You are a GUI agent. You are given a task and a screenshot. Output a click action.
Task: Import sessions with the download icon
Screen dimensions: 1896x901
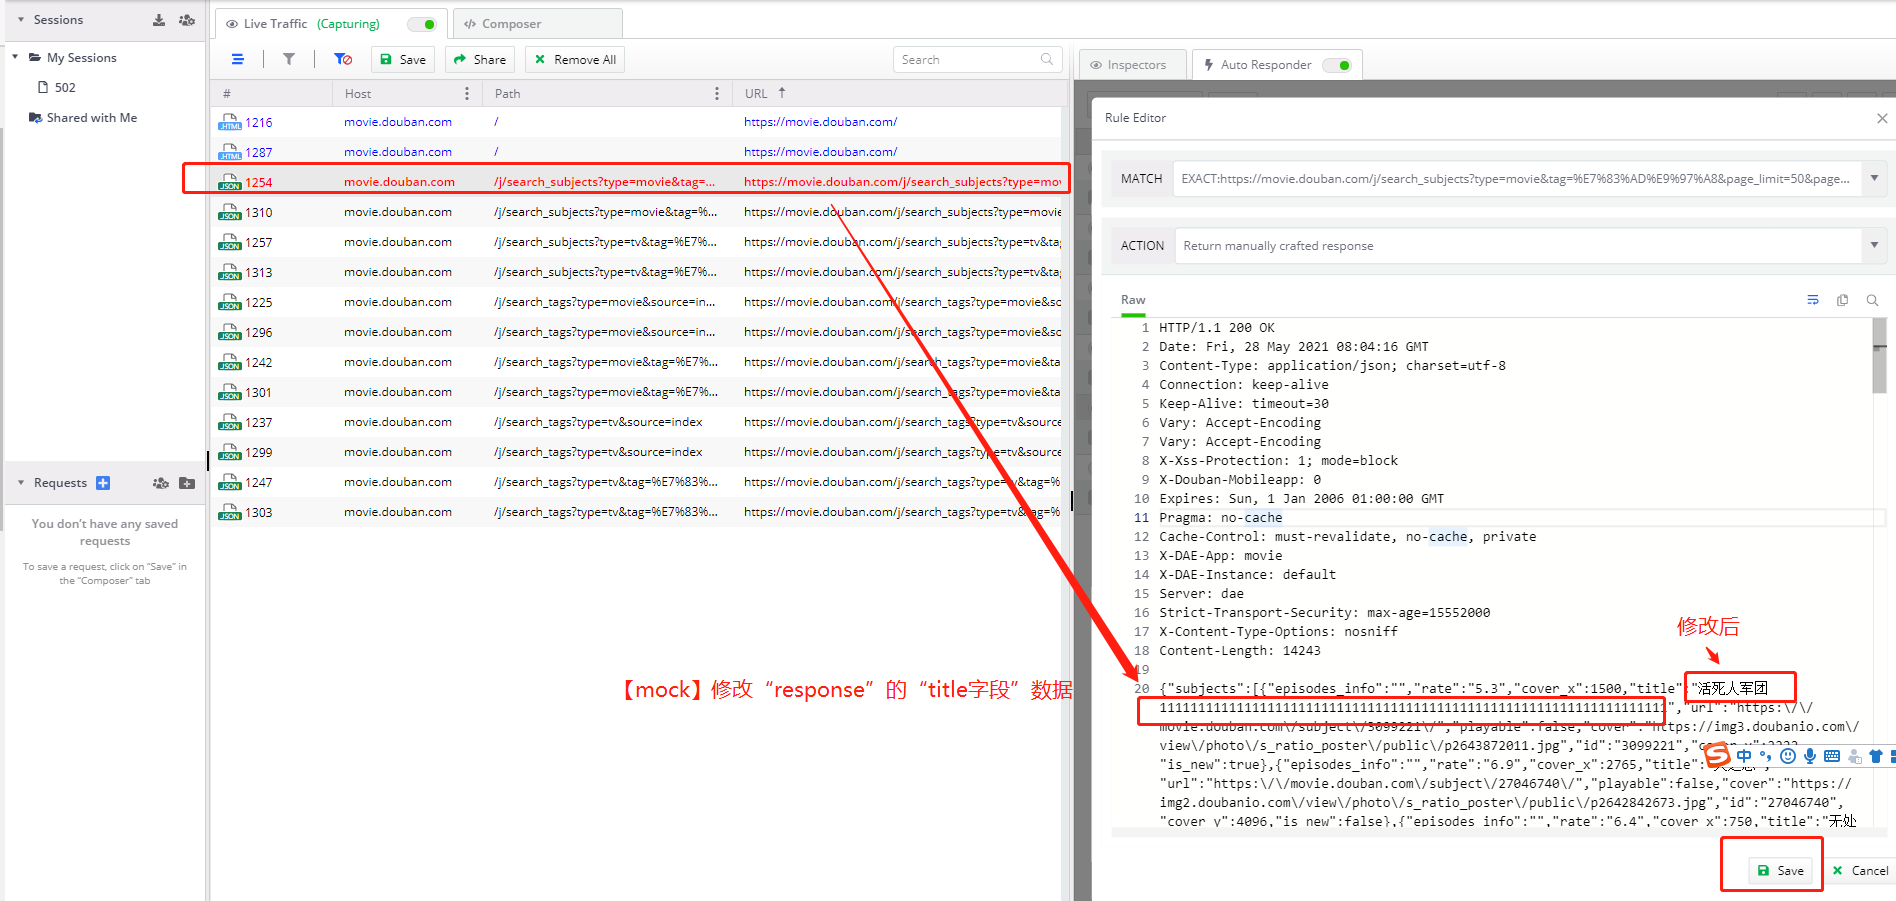(x=159, y=20)
